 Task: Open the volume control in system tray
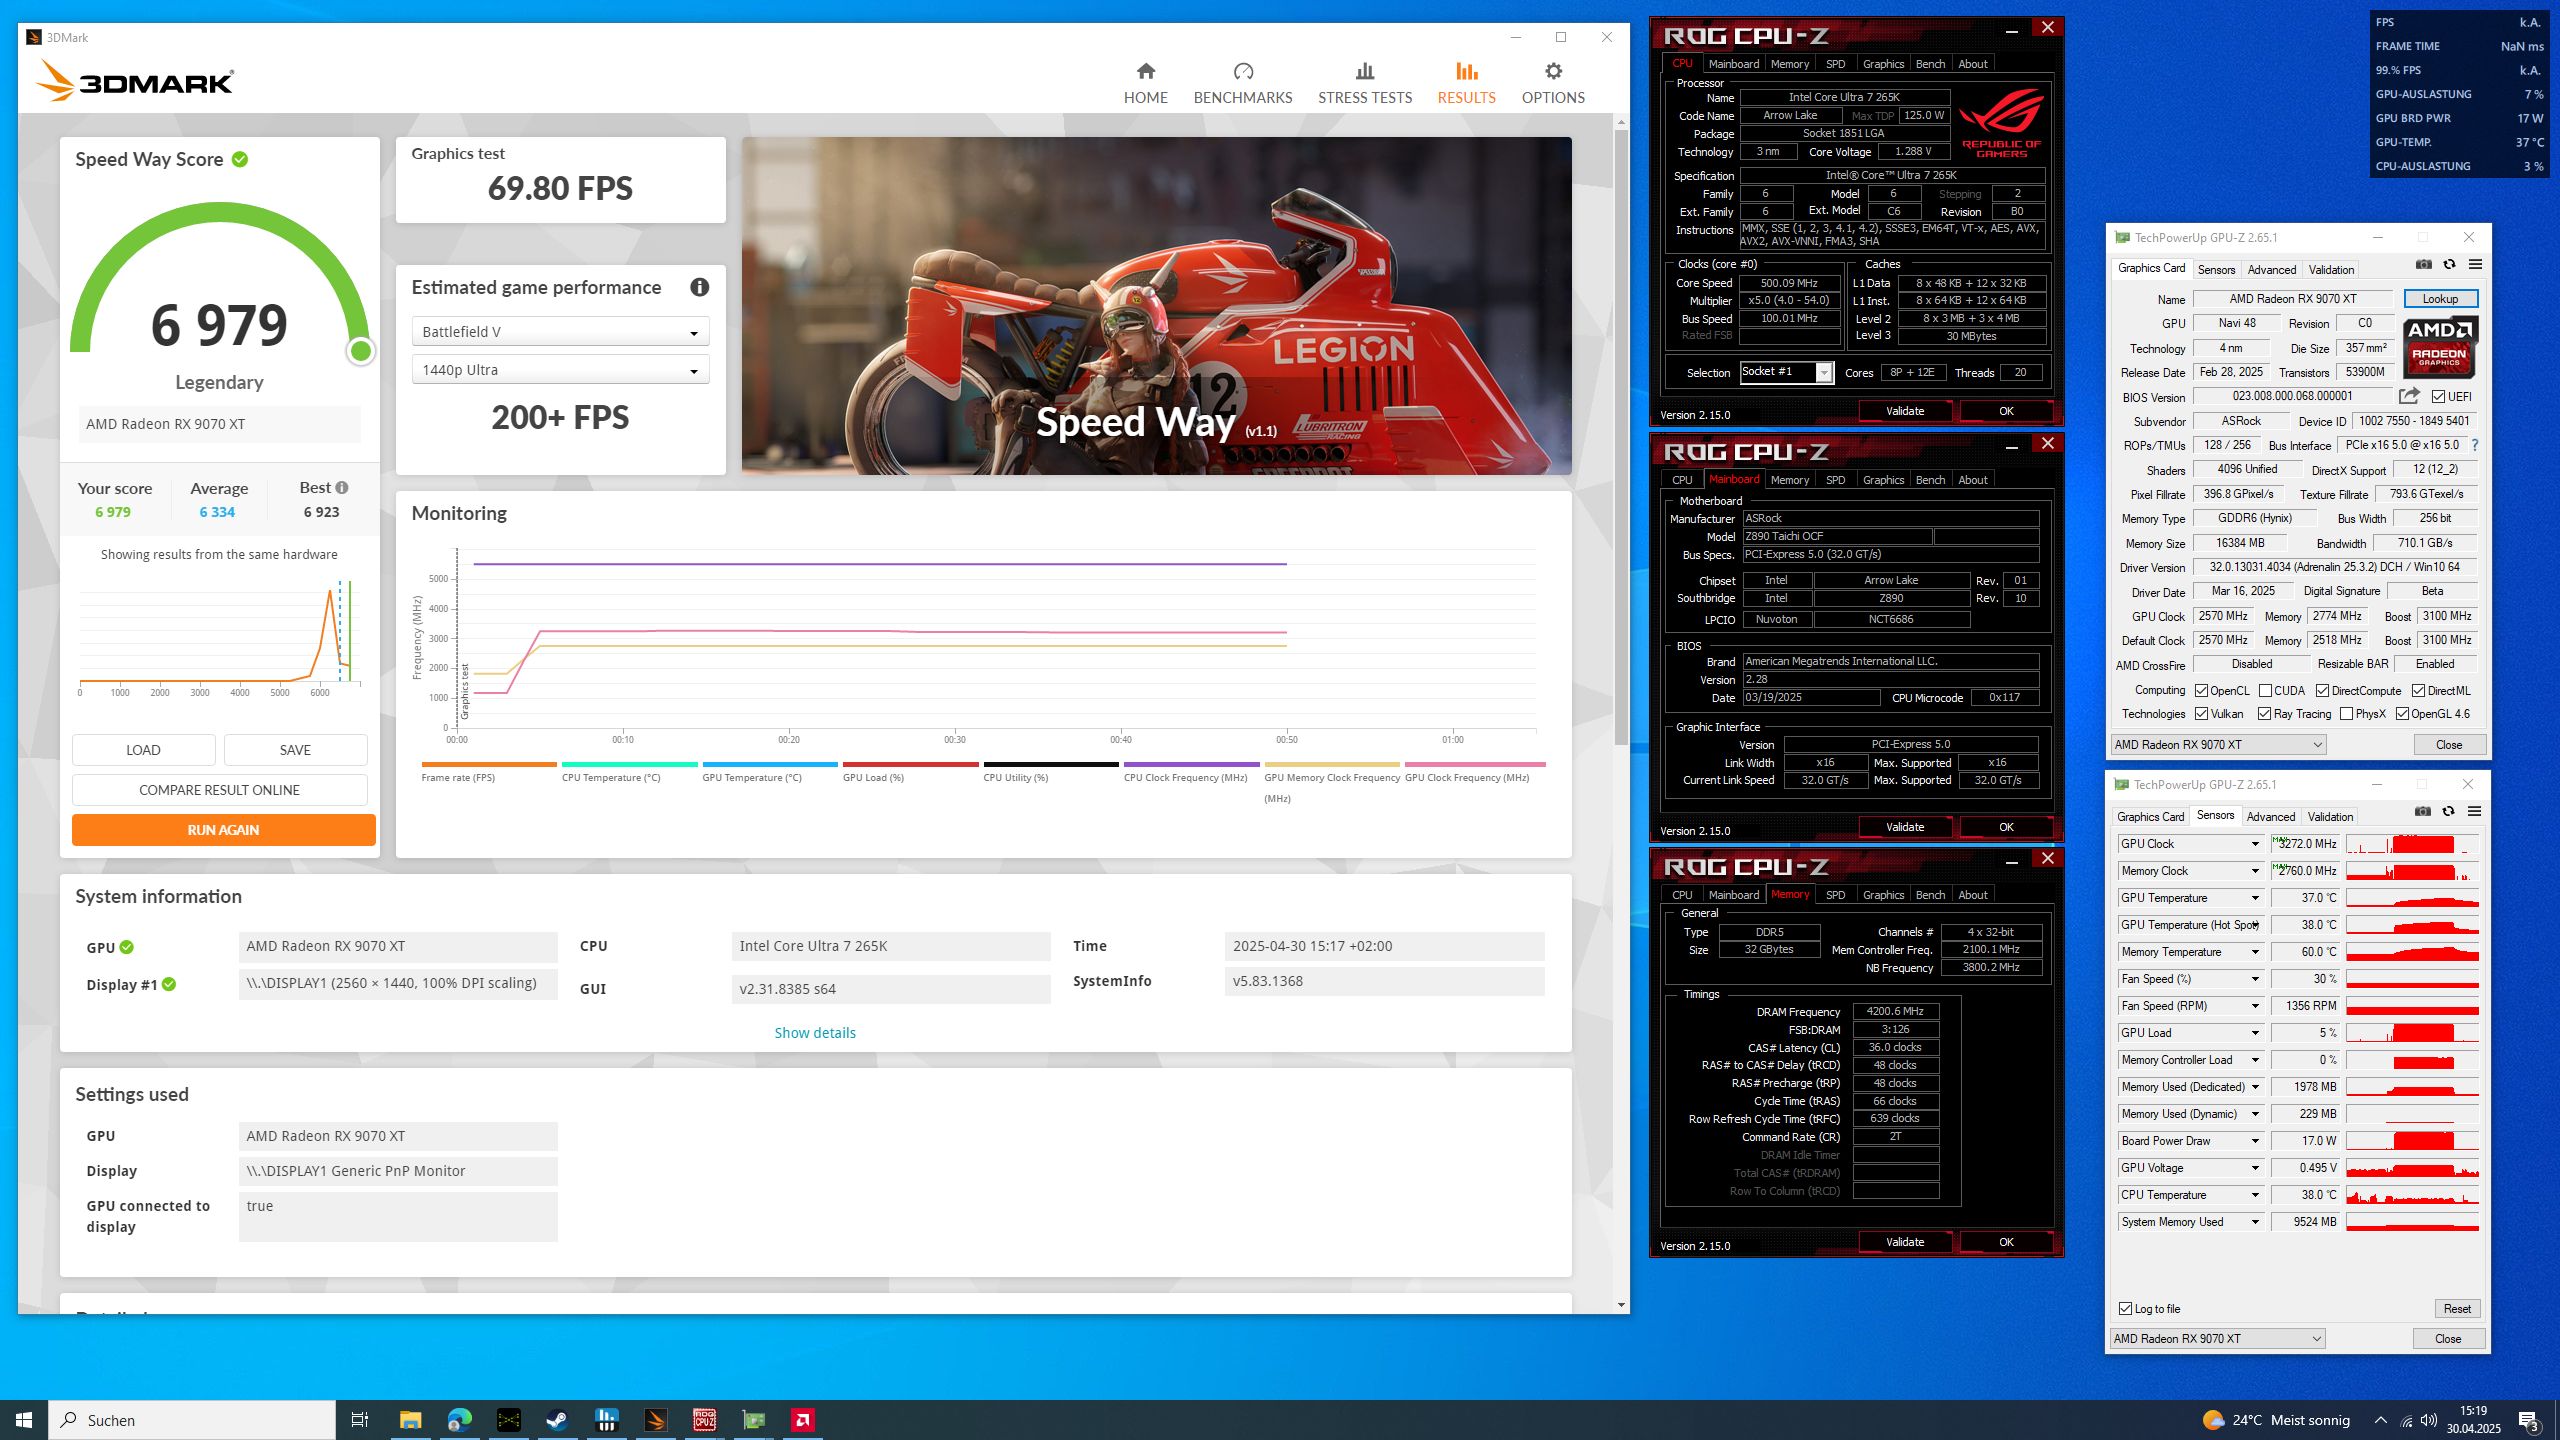(x=2430, y=1420)
